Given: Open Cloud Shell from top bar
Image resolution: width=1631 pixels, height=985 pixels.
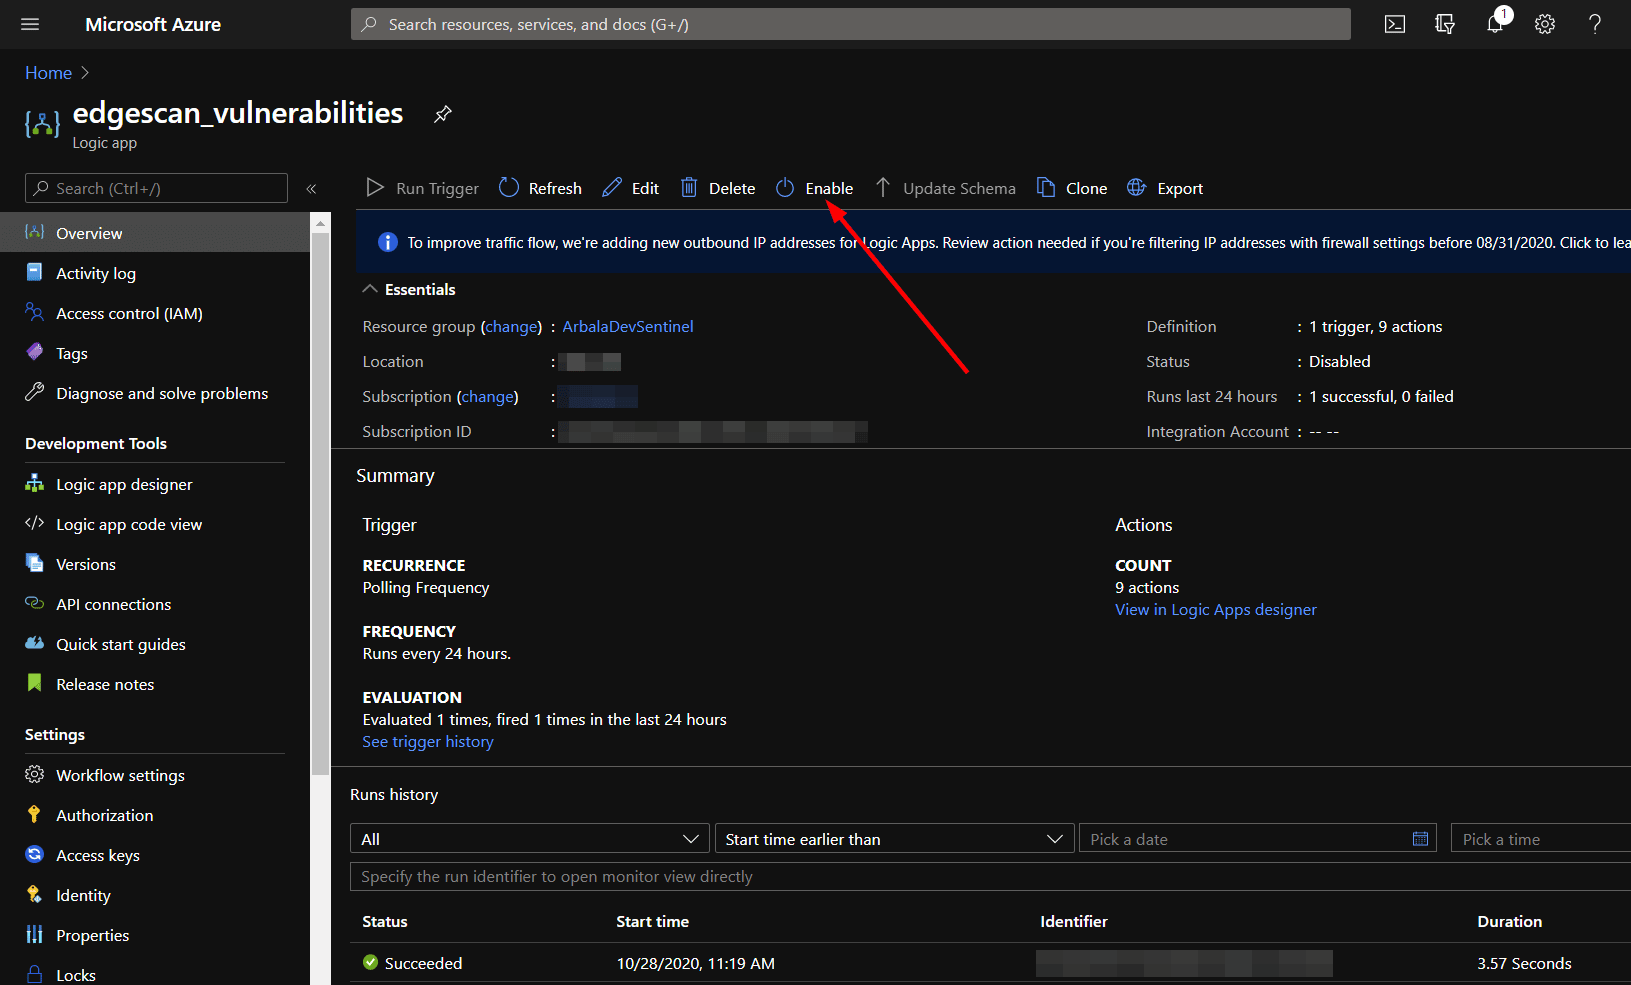Looking at the screenshot, I should coord(1395,24).
